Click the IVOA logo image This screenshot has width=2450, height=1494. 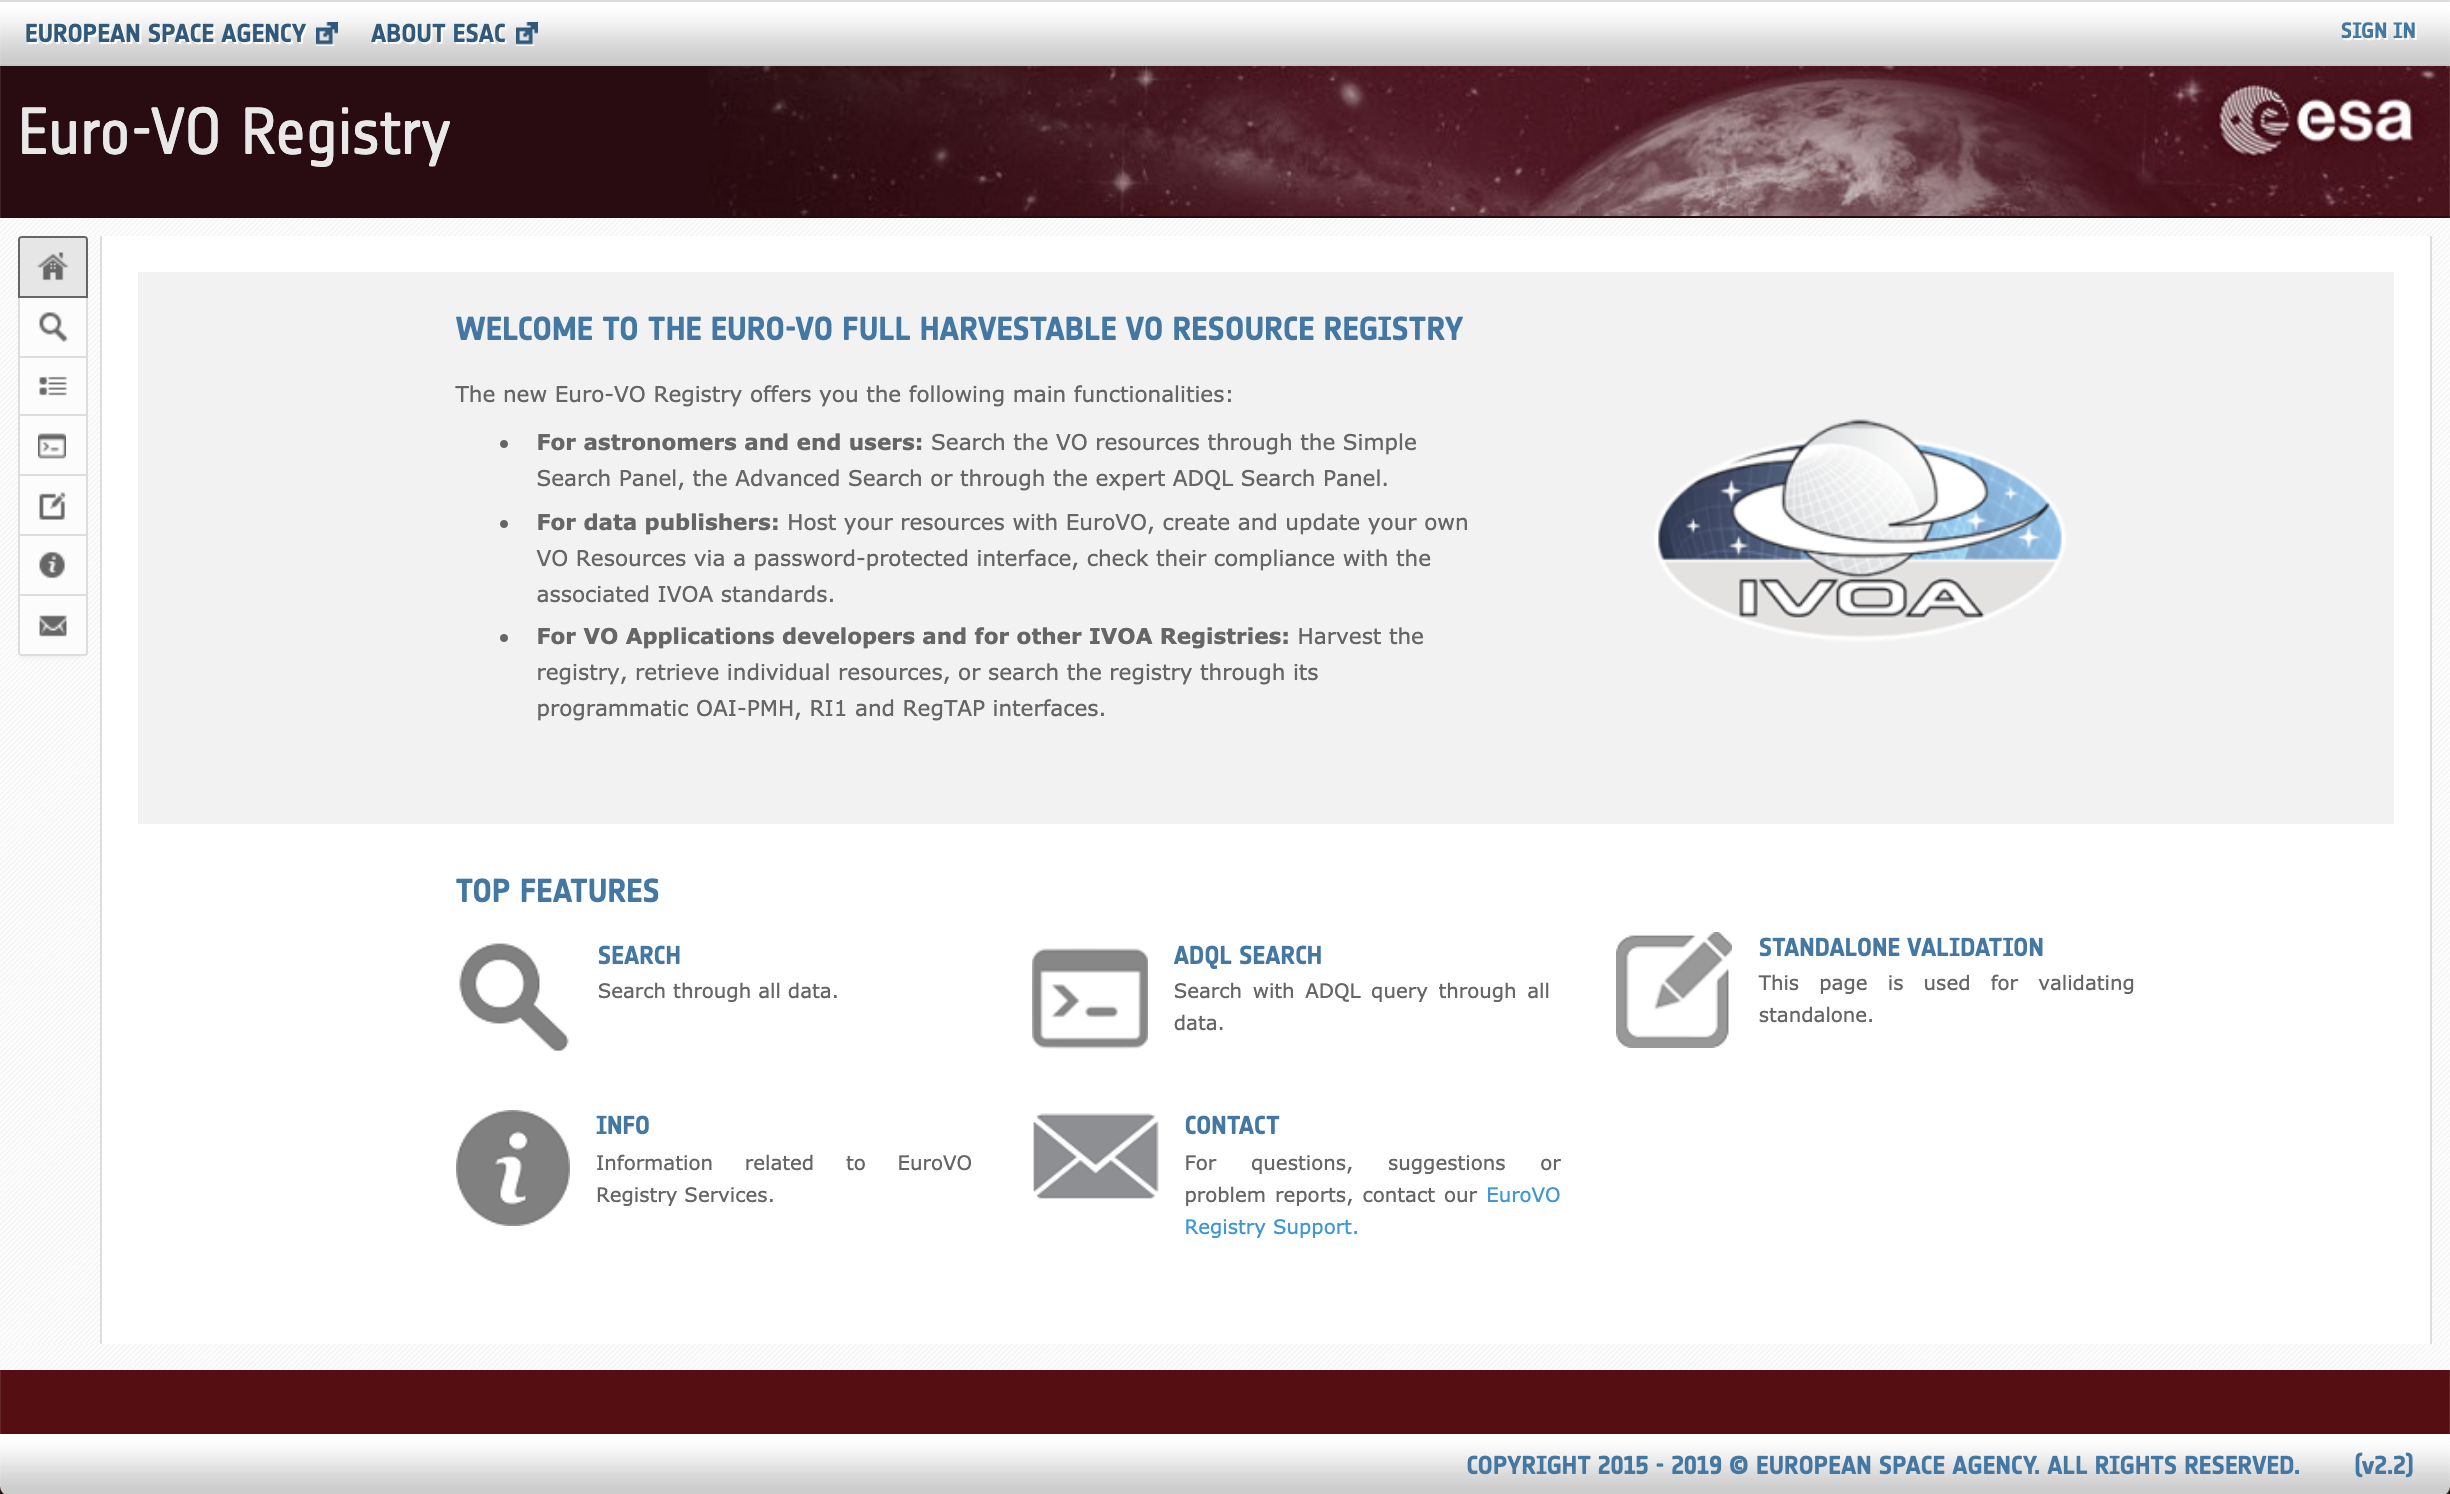(1860, 529)
